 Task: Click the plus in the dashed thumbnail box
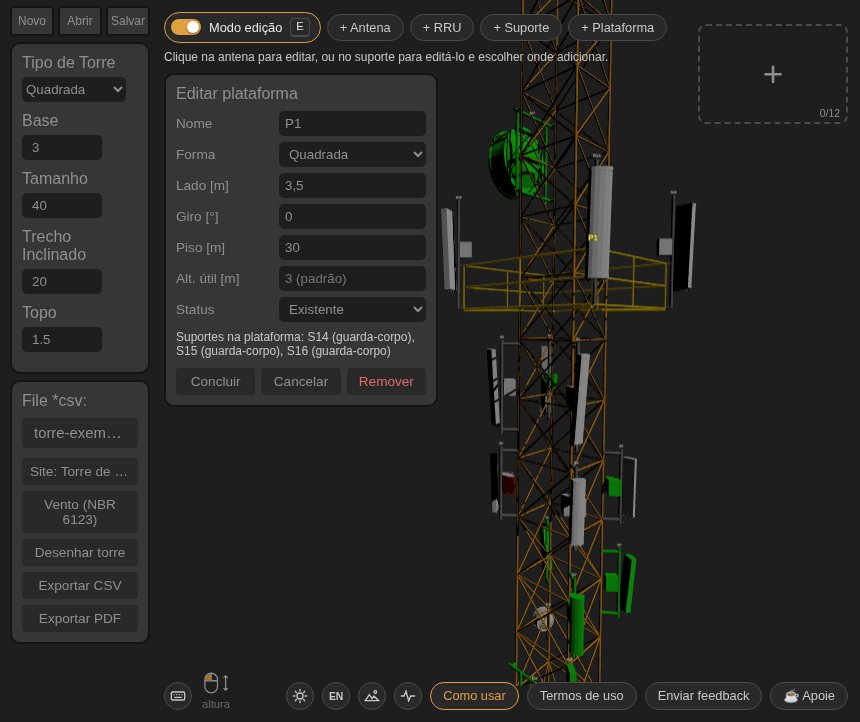click(x=772, y=74)
